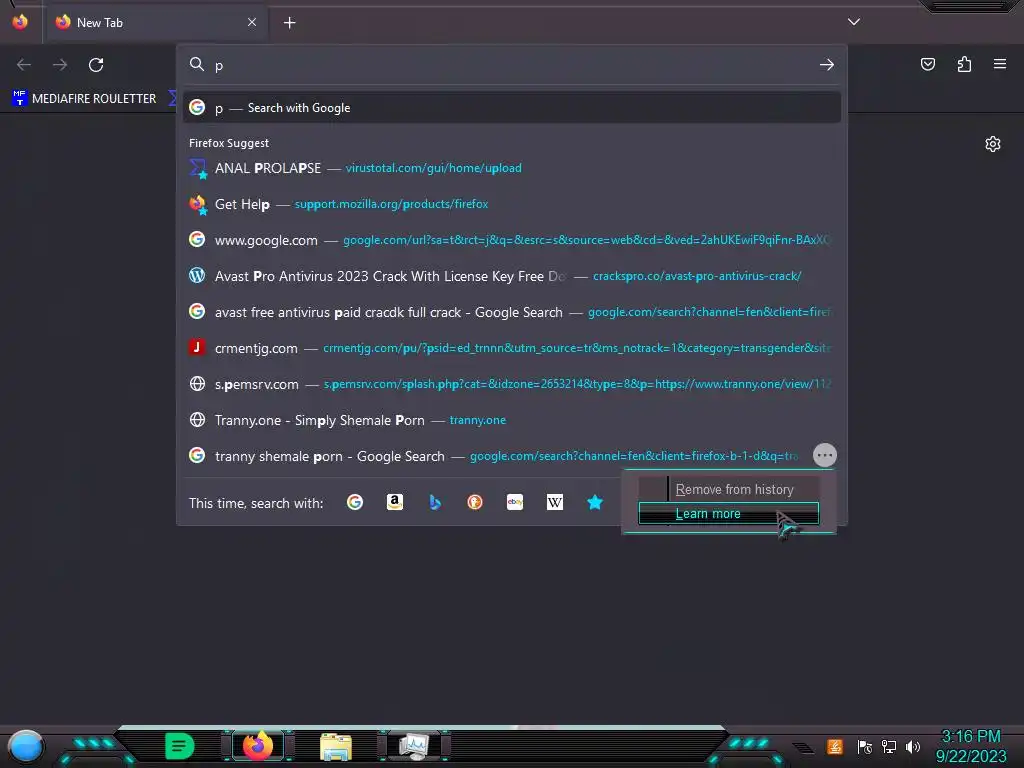
Task: Search bookmarks with the star icon
Action: (595, 502)
